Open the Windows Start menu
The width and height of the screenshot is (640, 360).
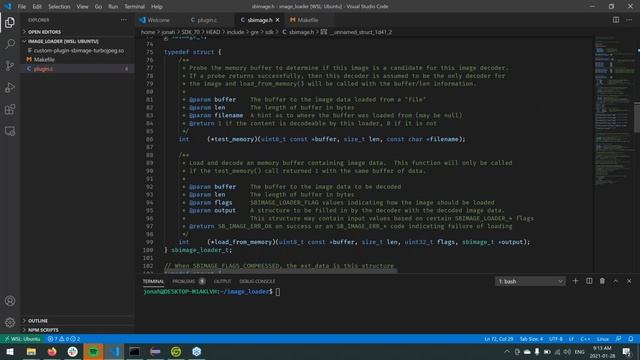tap(10, 351)
